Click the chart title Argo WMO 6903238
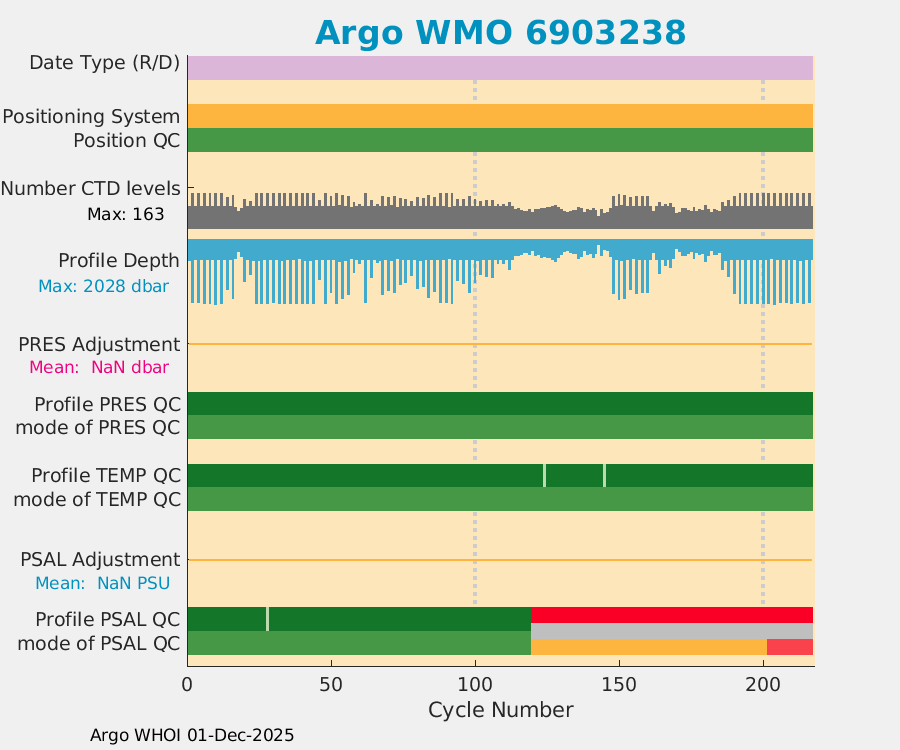This screenshot has width=900, height=750. point(500,33)
